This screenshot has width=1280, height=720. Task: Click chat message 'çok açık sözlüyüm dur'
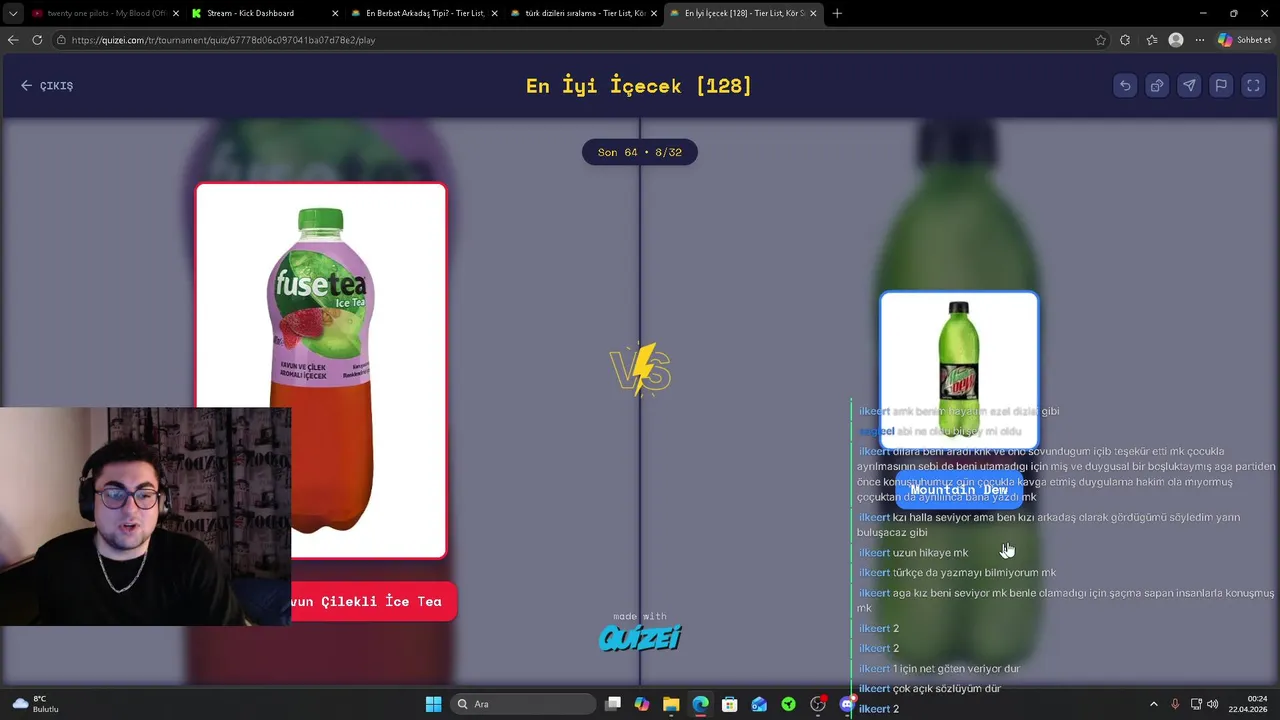(946, 688)
